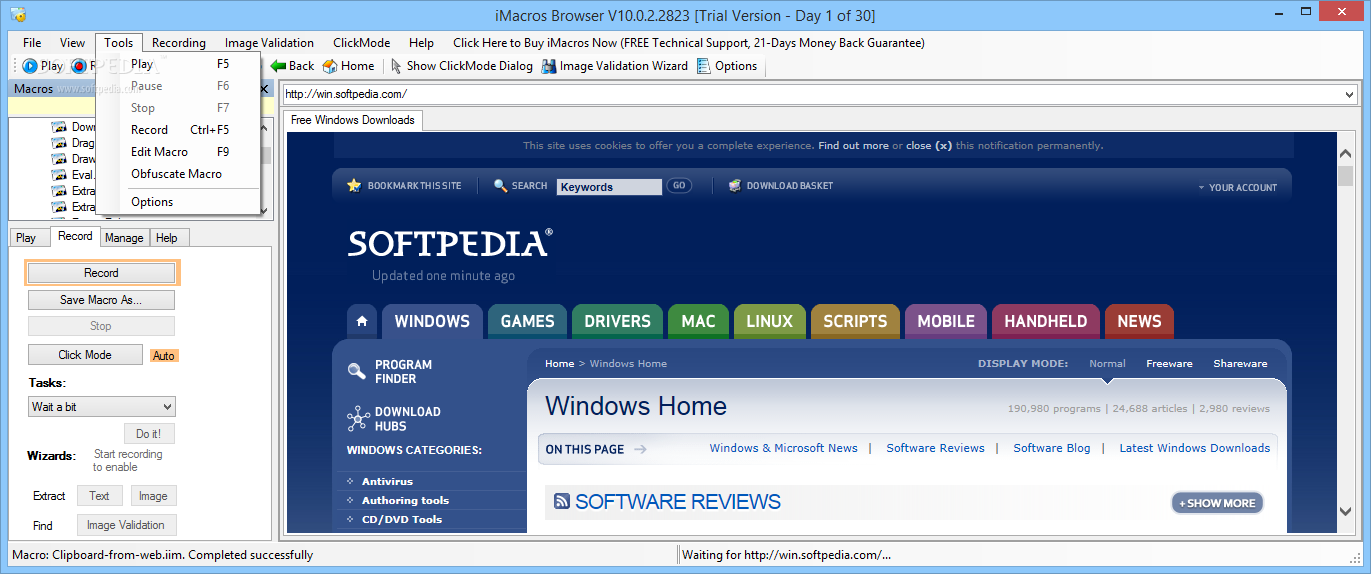Choose Play in the Tools menu

tap(180, 64)
